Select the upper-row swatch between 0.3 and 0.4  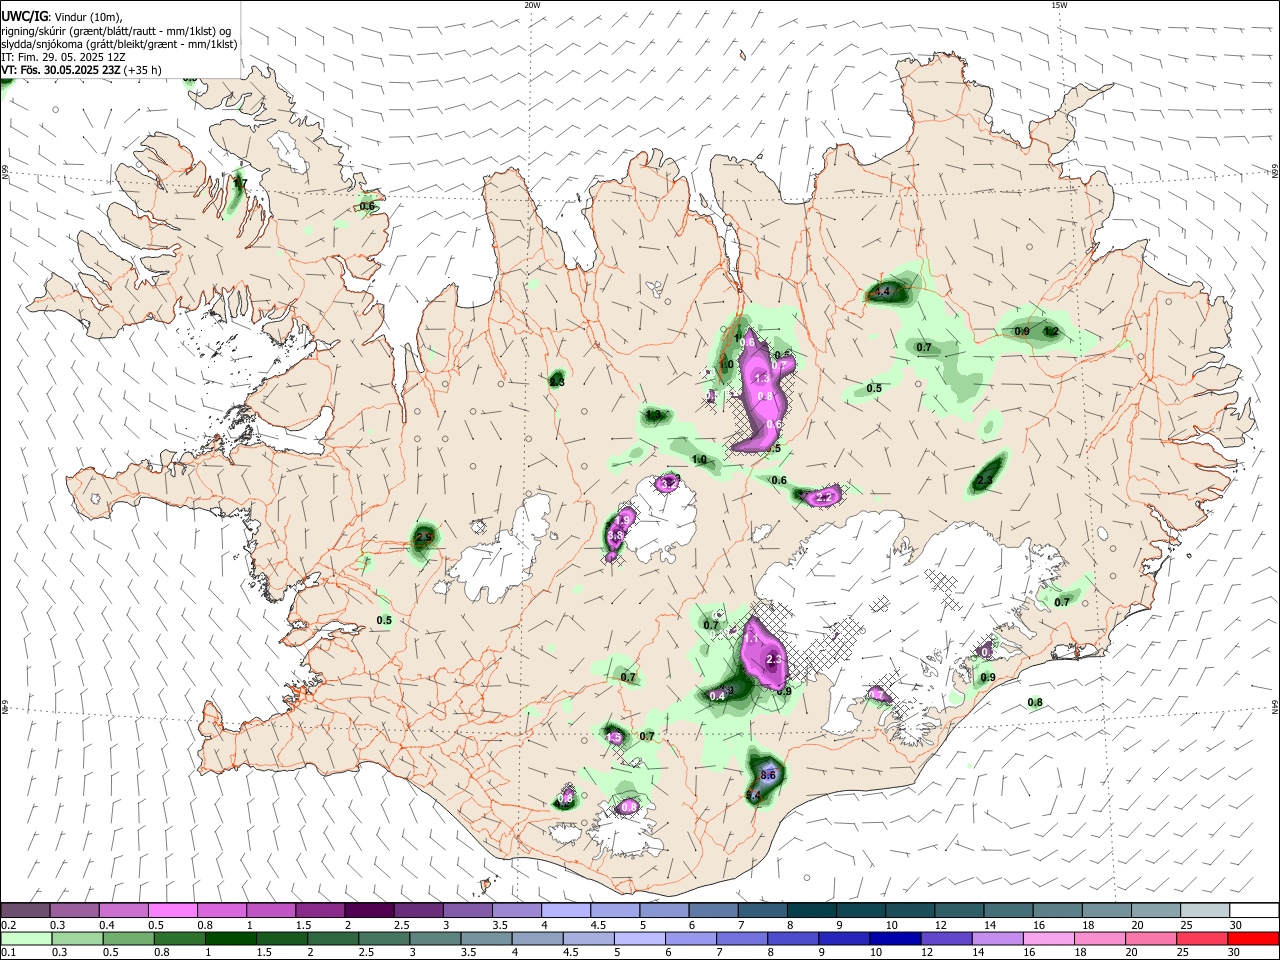pos(75,910)
